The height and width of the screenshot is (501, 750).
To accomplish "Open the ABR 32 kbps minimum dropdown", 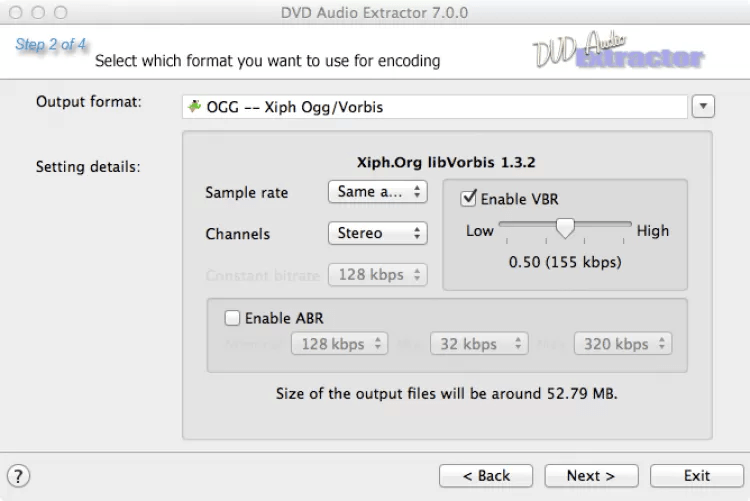I will [478, 344].
